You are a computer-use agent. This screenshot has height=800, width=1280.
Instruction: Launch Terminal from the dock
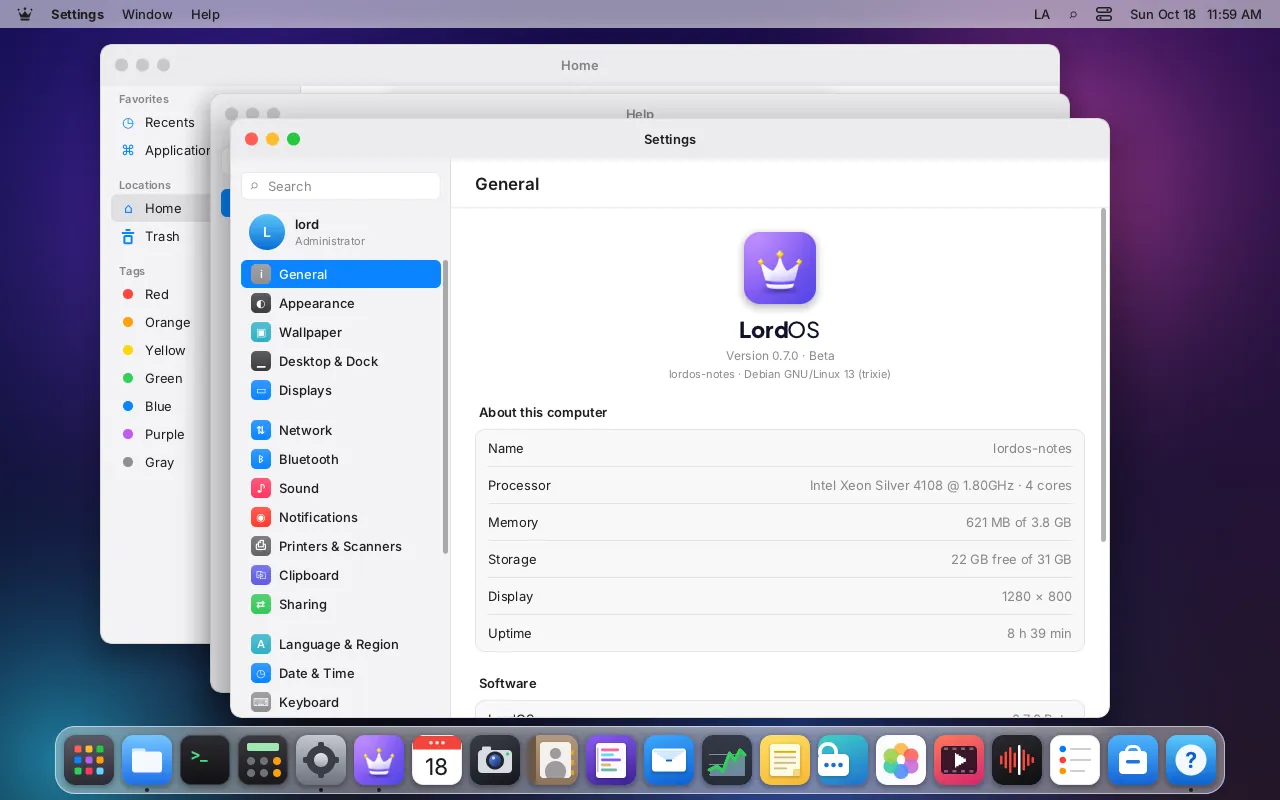(205, 761)
